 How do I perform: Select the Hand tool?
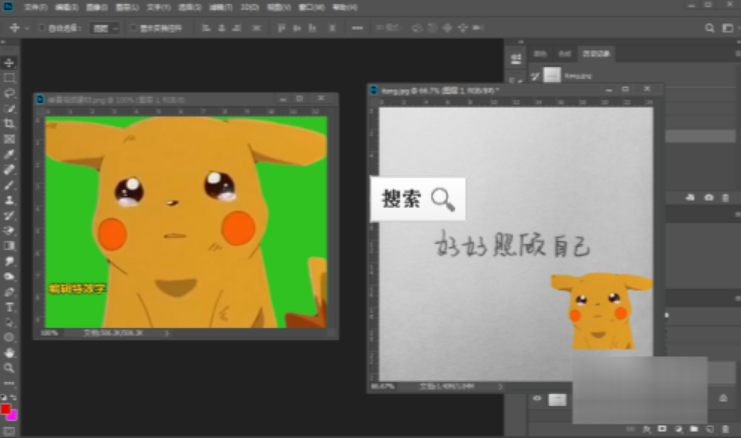pyautogui.click(x=10, y=353)
